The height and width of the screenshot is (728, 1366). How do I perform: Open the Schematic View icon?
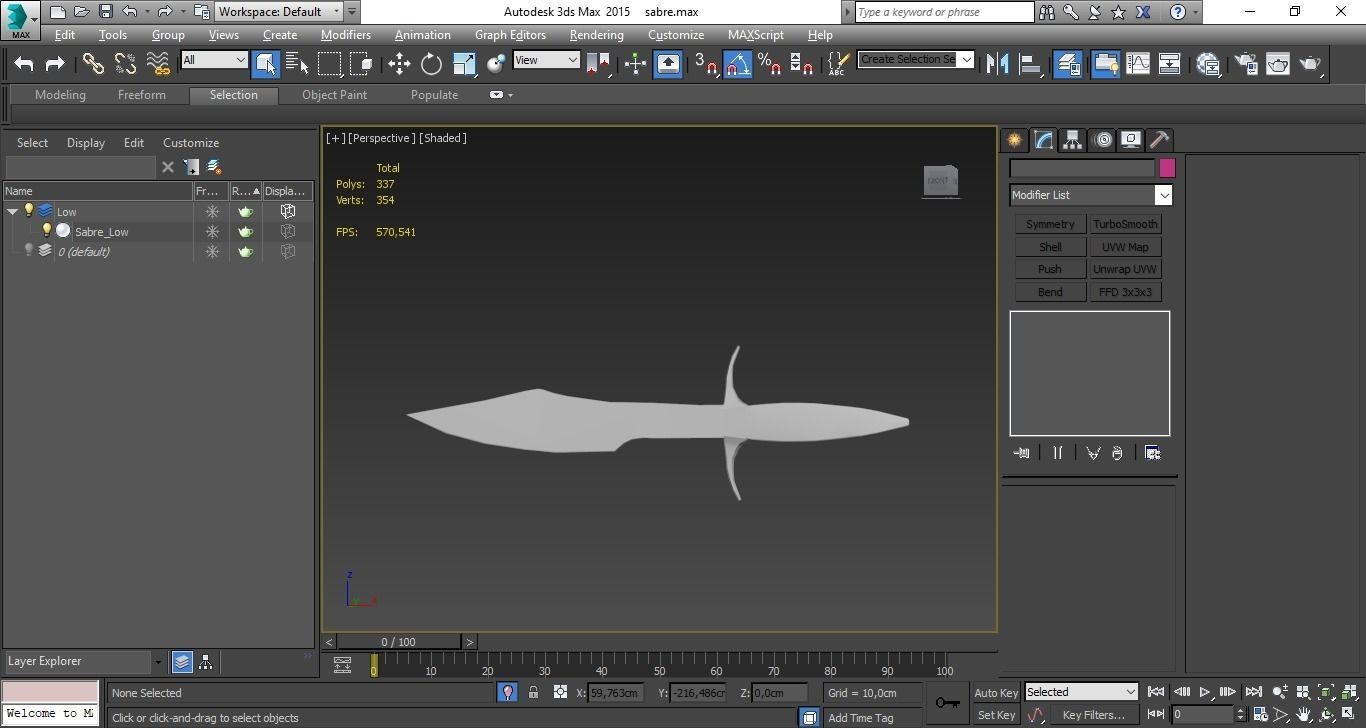pyautogui.click(x=1169, y=64)
